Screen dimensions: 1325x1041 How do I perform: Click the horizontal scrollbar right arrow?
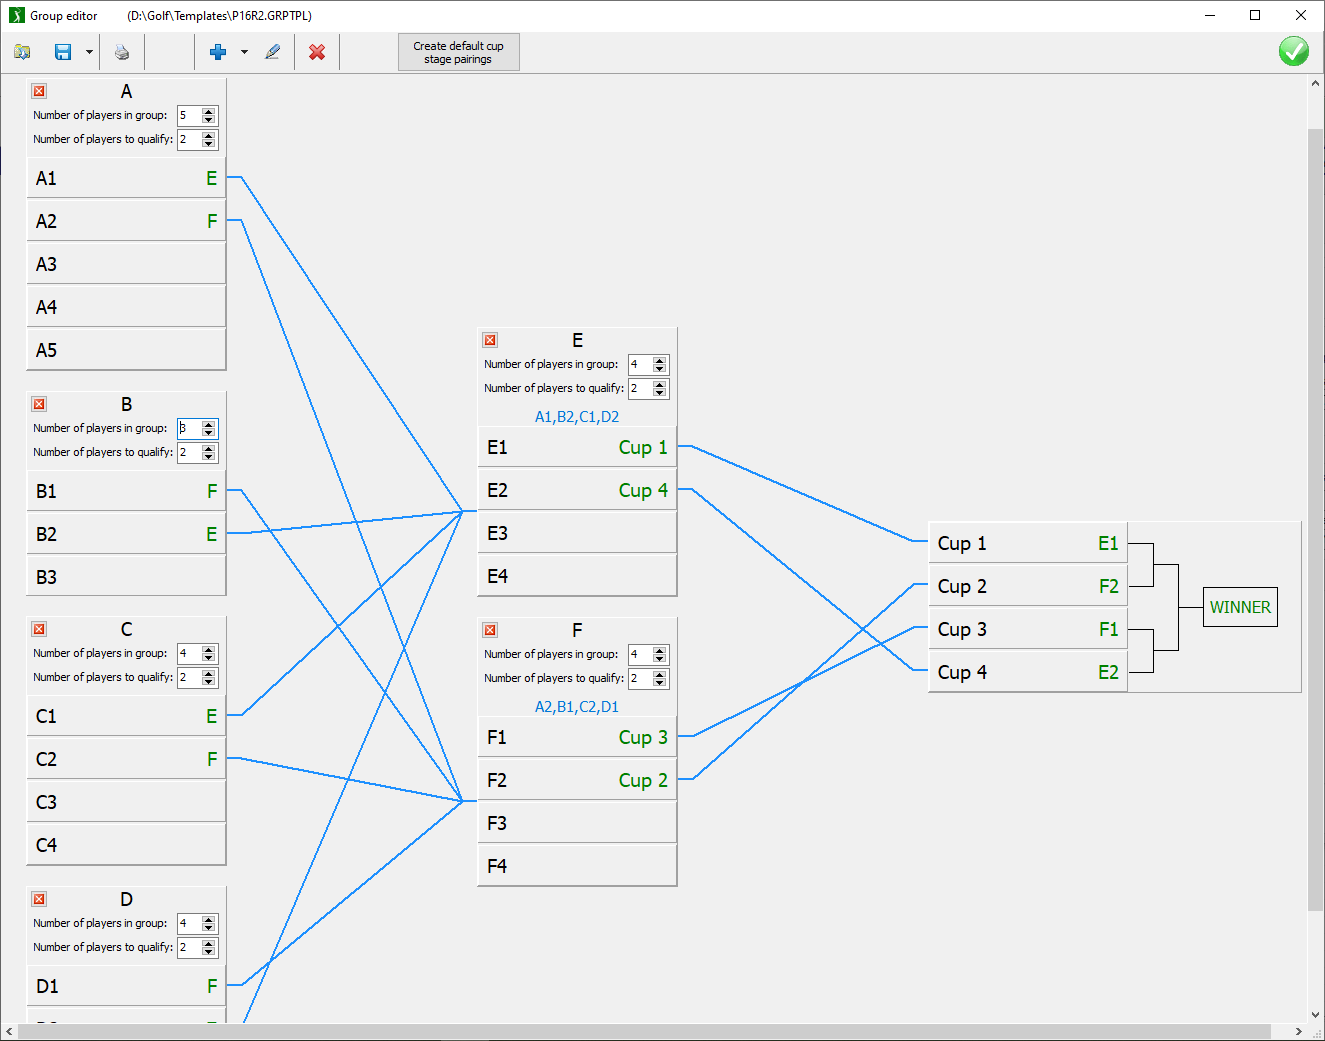pos(1298,1031)
